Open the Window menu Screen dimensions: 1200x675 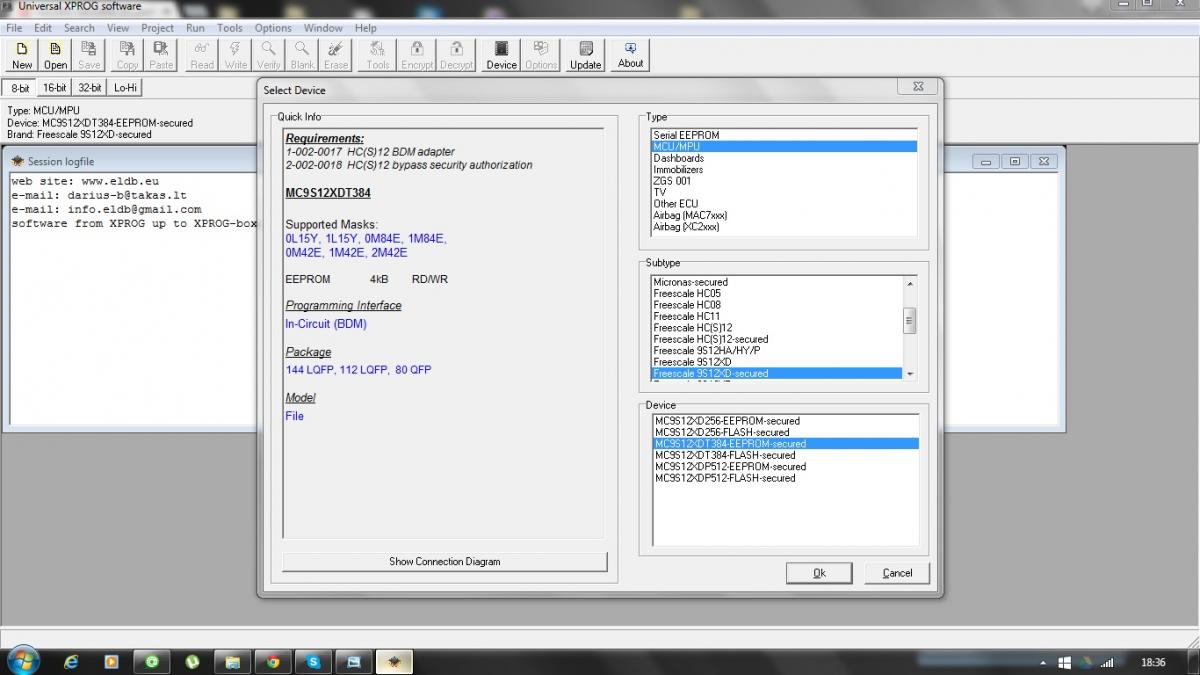[323, 28]
